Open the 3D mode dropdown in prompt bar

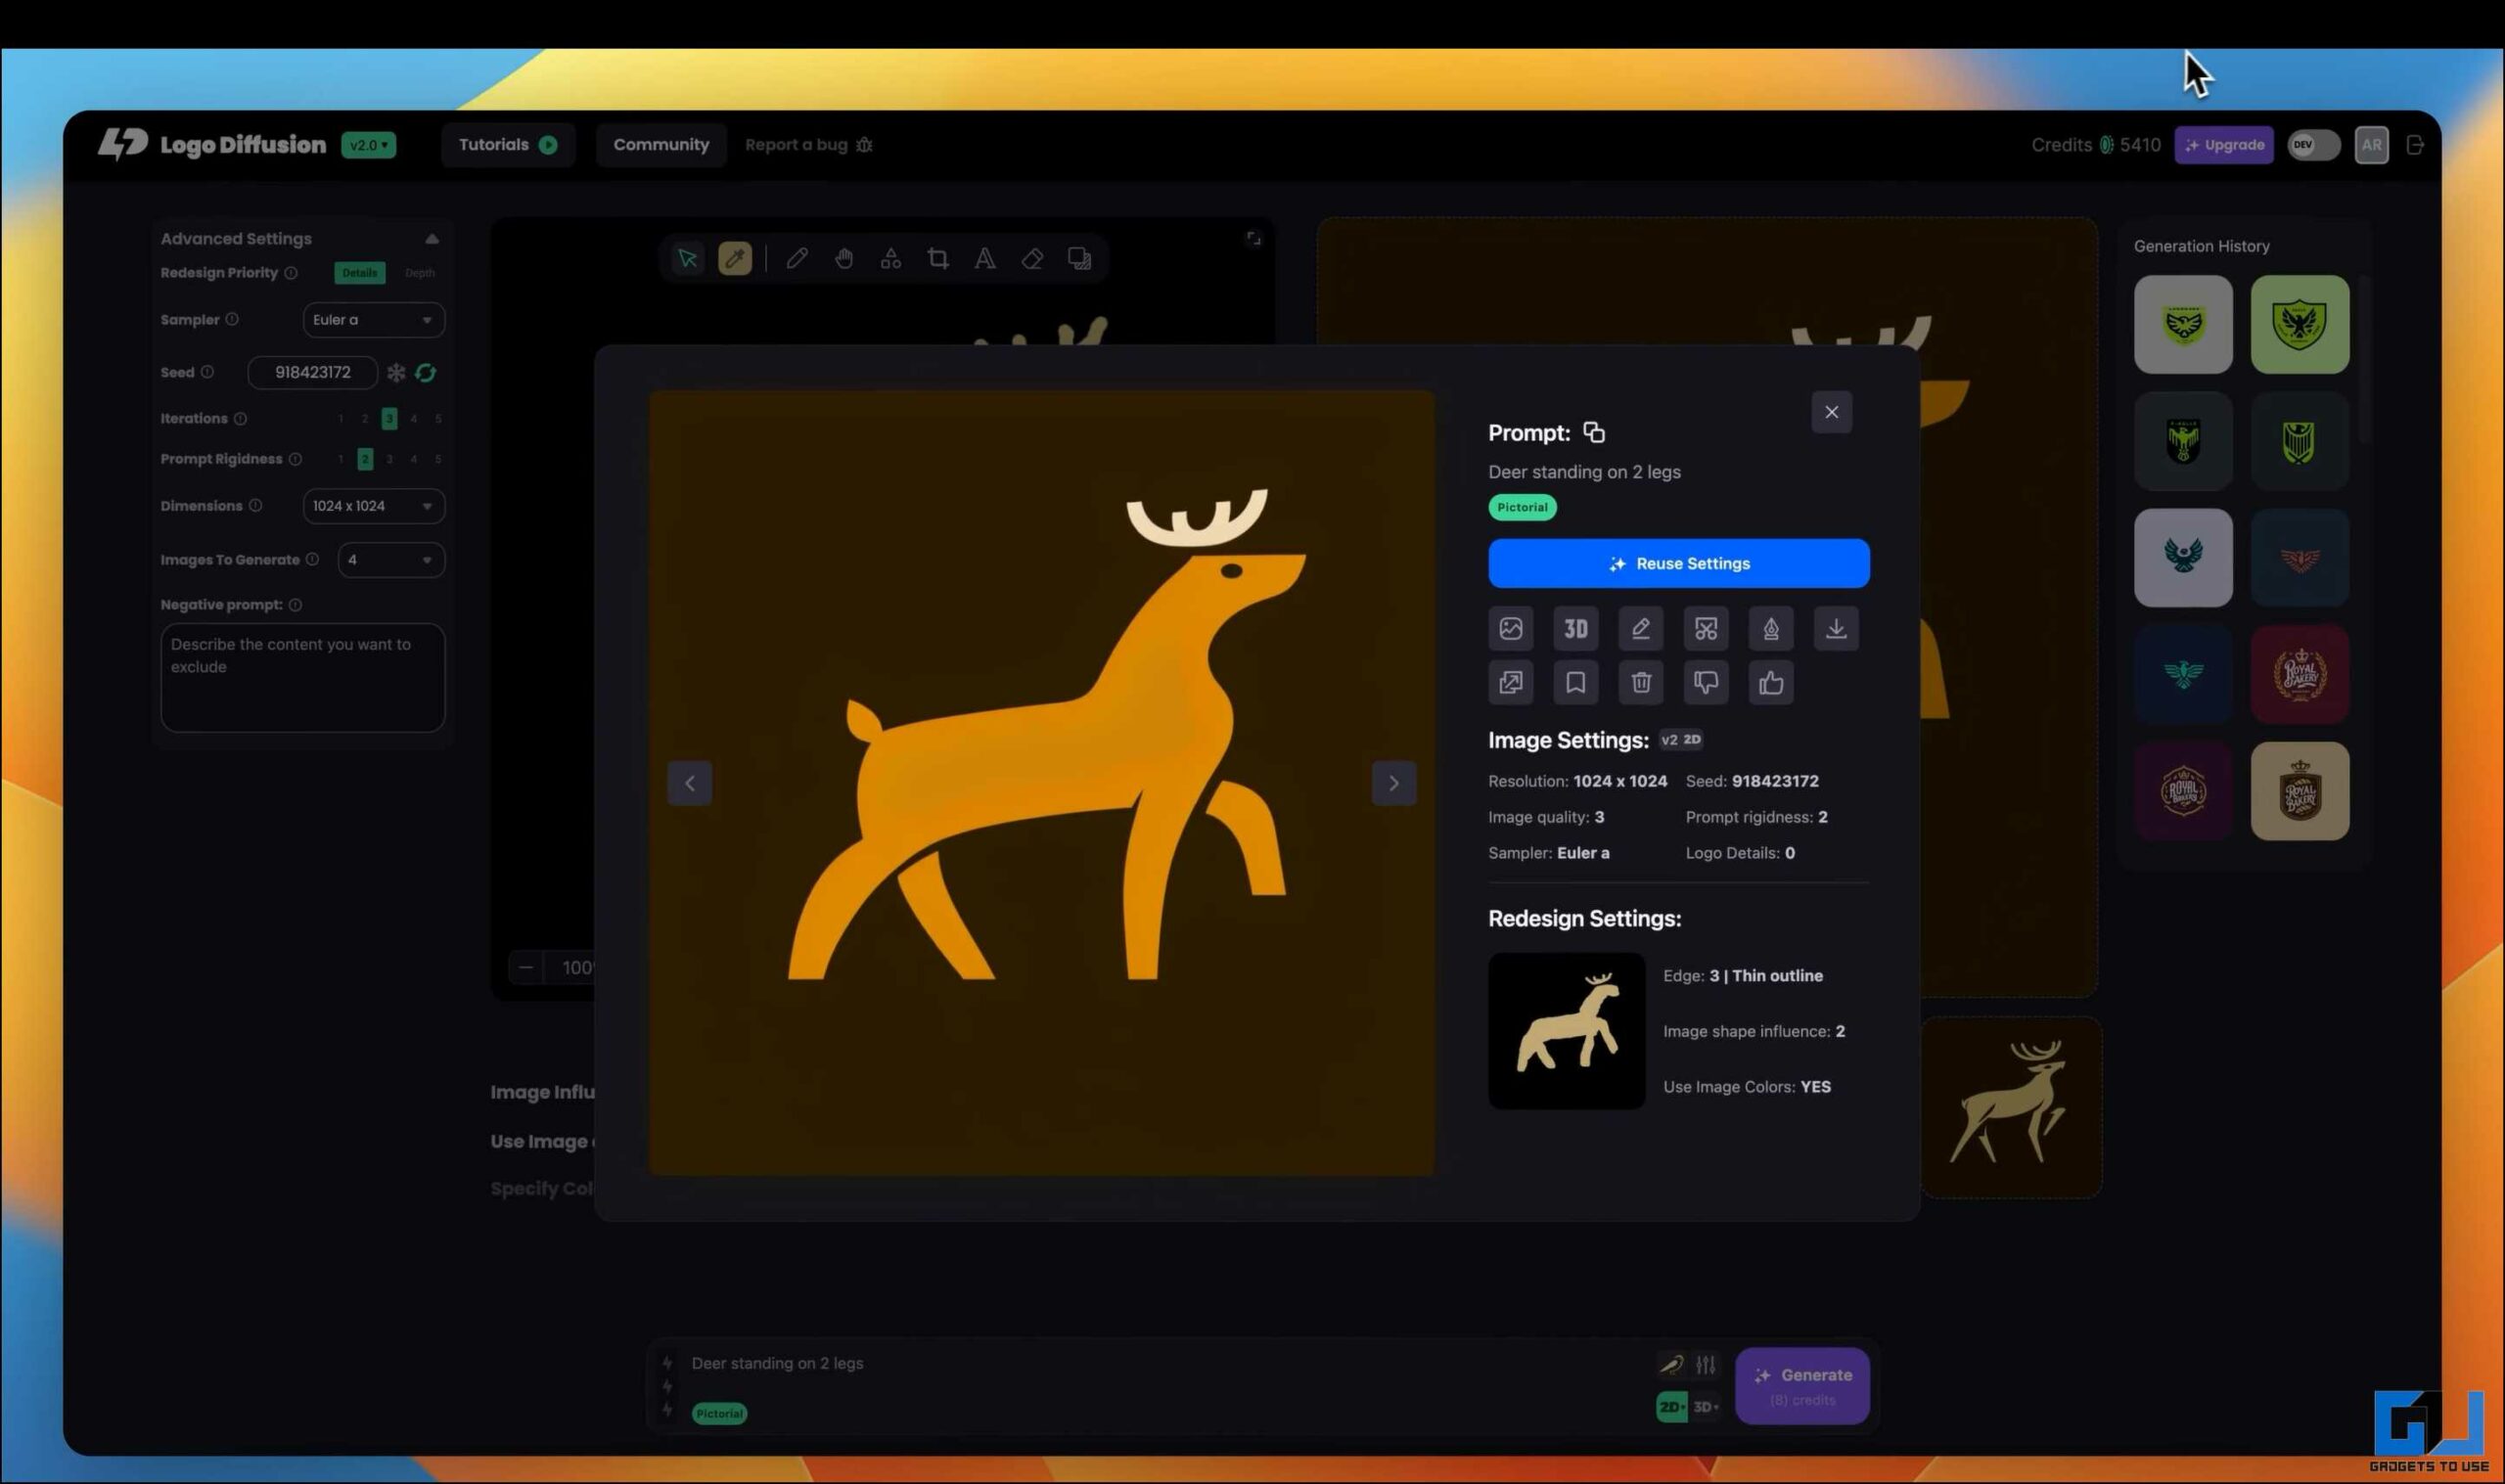pos(1704,1406)
